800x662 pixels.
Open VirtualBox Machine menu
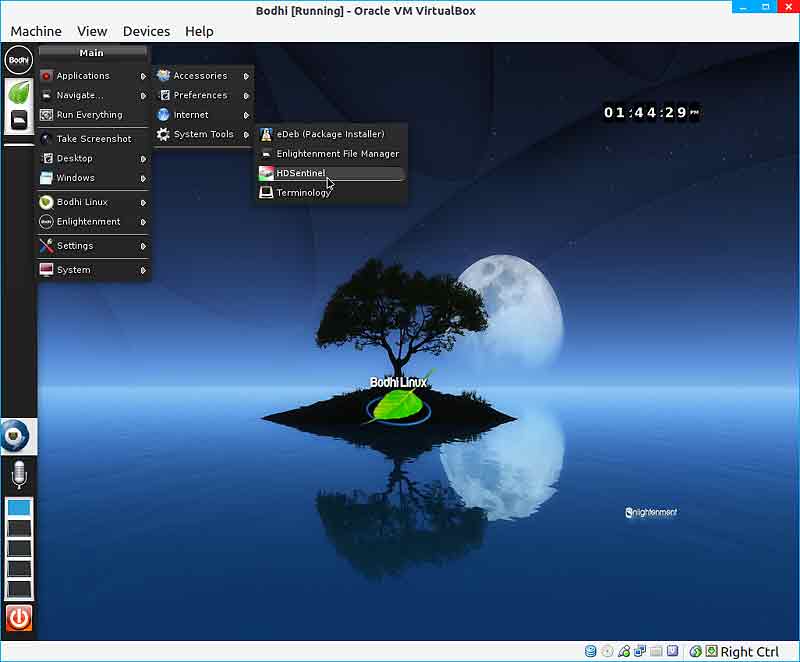coord(36,32)
